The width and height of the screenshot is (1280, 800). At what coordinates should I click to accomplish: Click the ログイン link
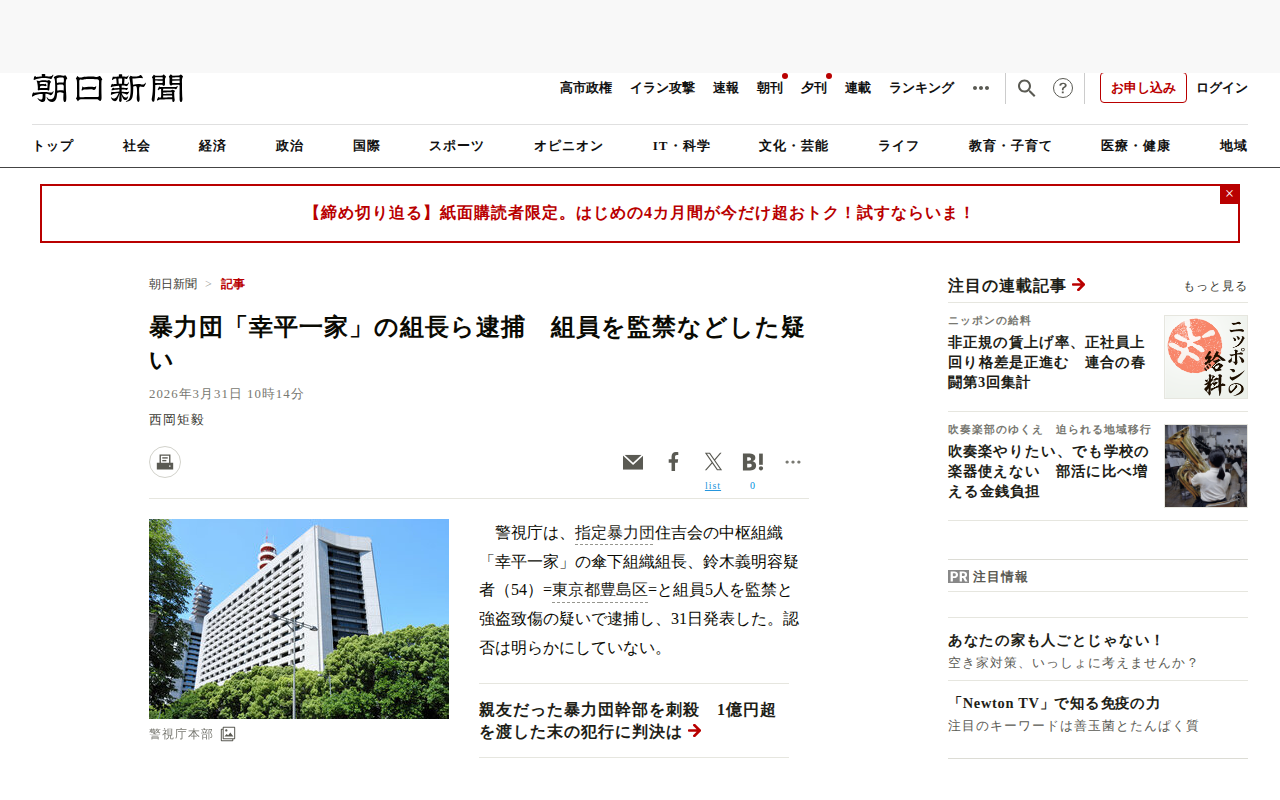(x=1222, y=88)
